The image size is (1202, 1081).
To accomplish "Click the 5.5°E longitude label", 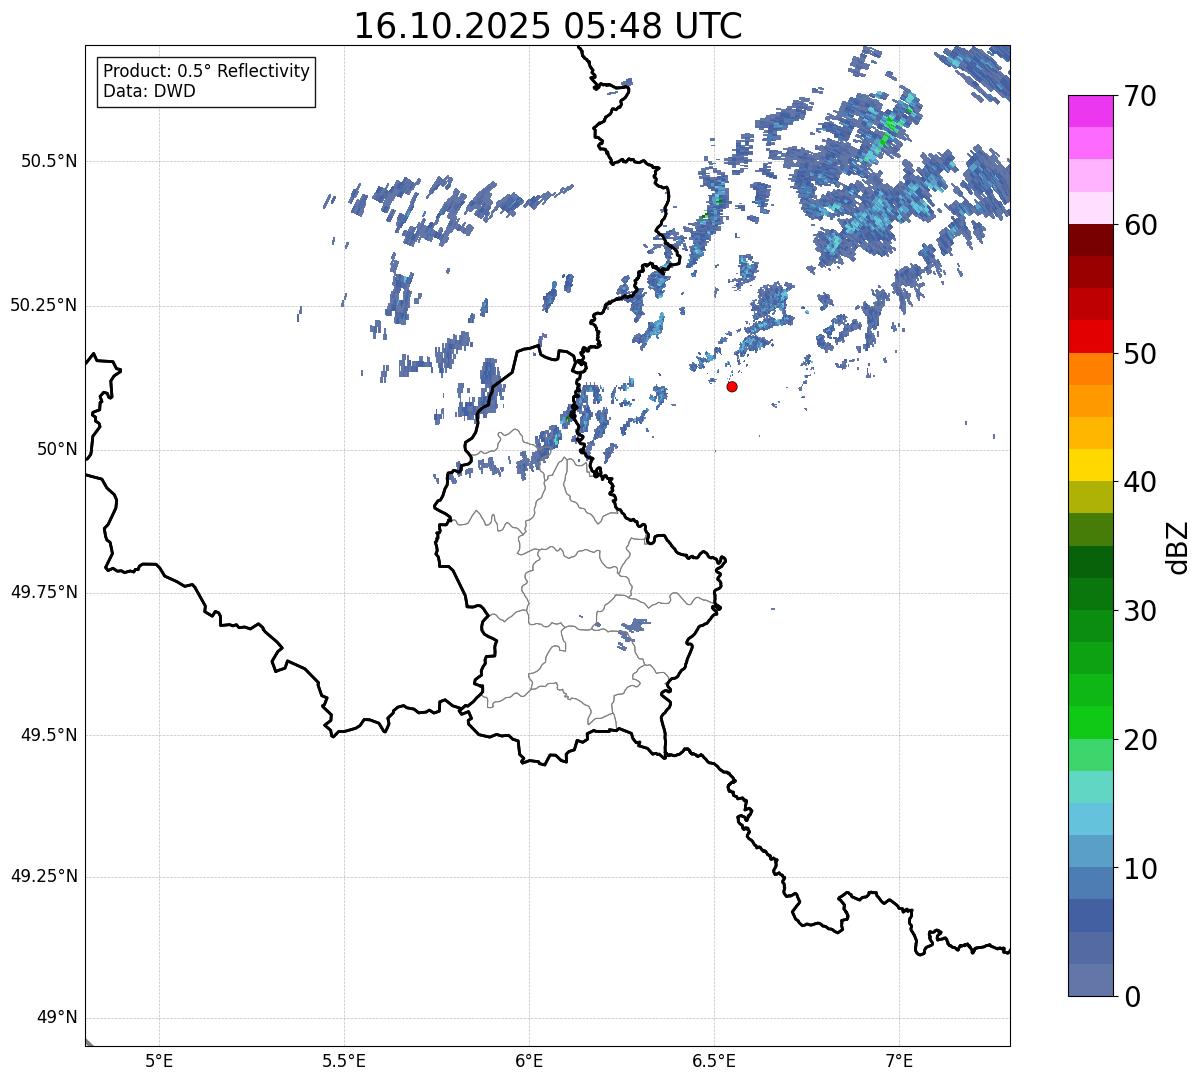I will point(344,1060).
